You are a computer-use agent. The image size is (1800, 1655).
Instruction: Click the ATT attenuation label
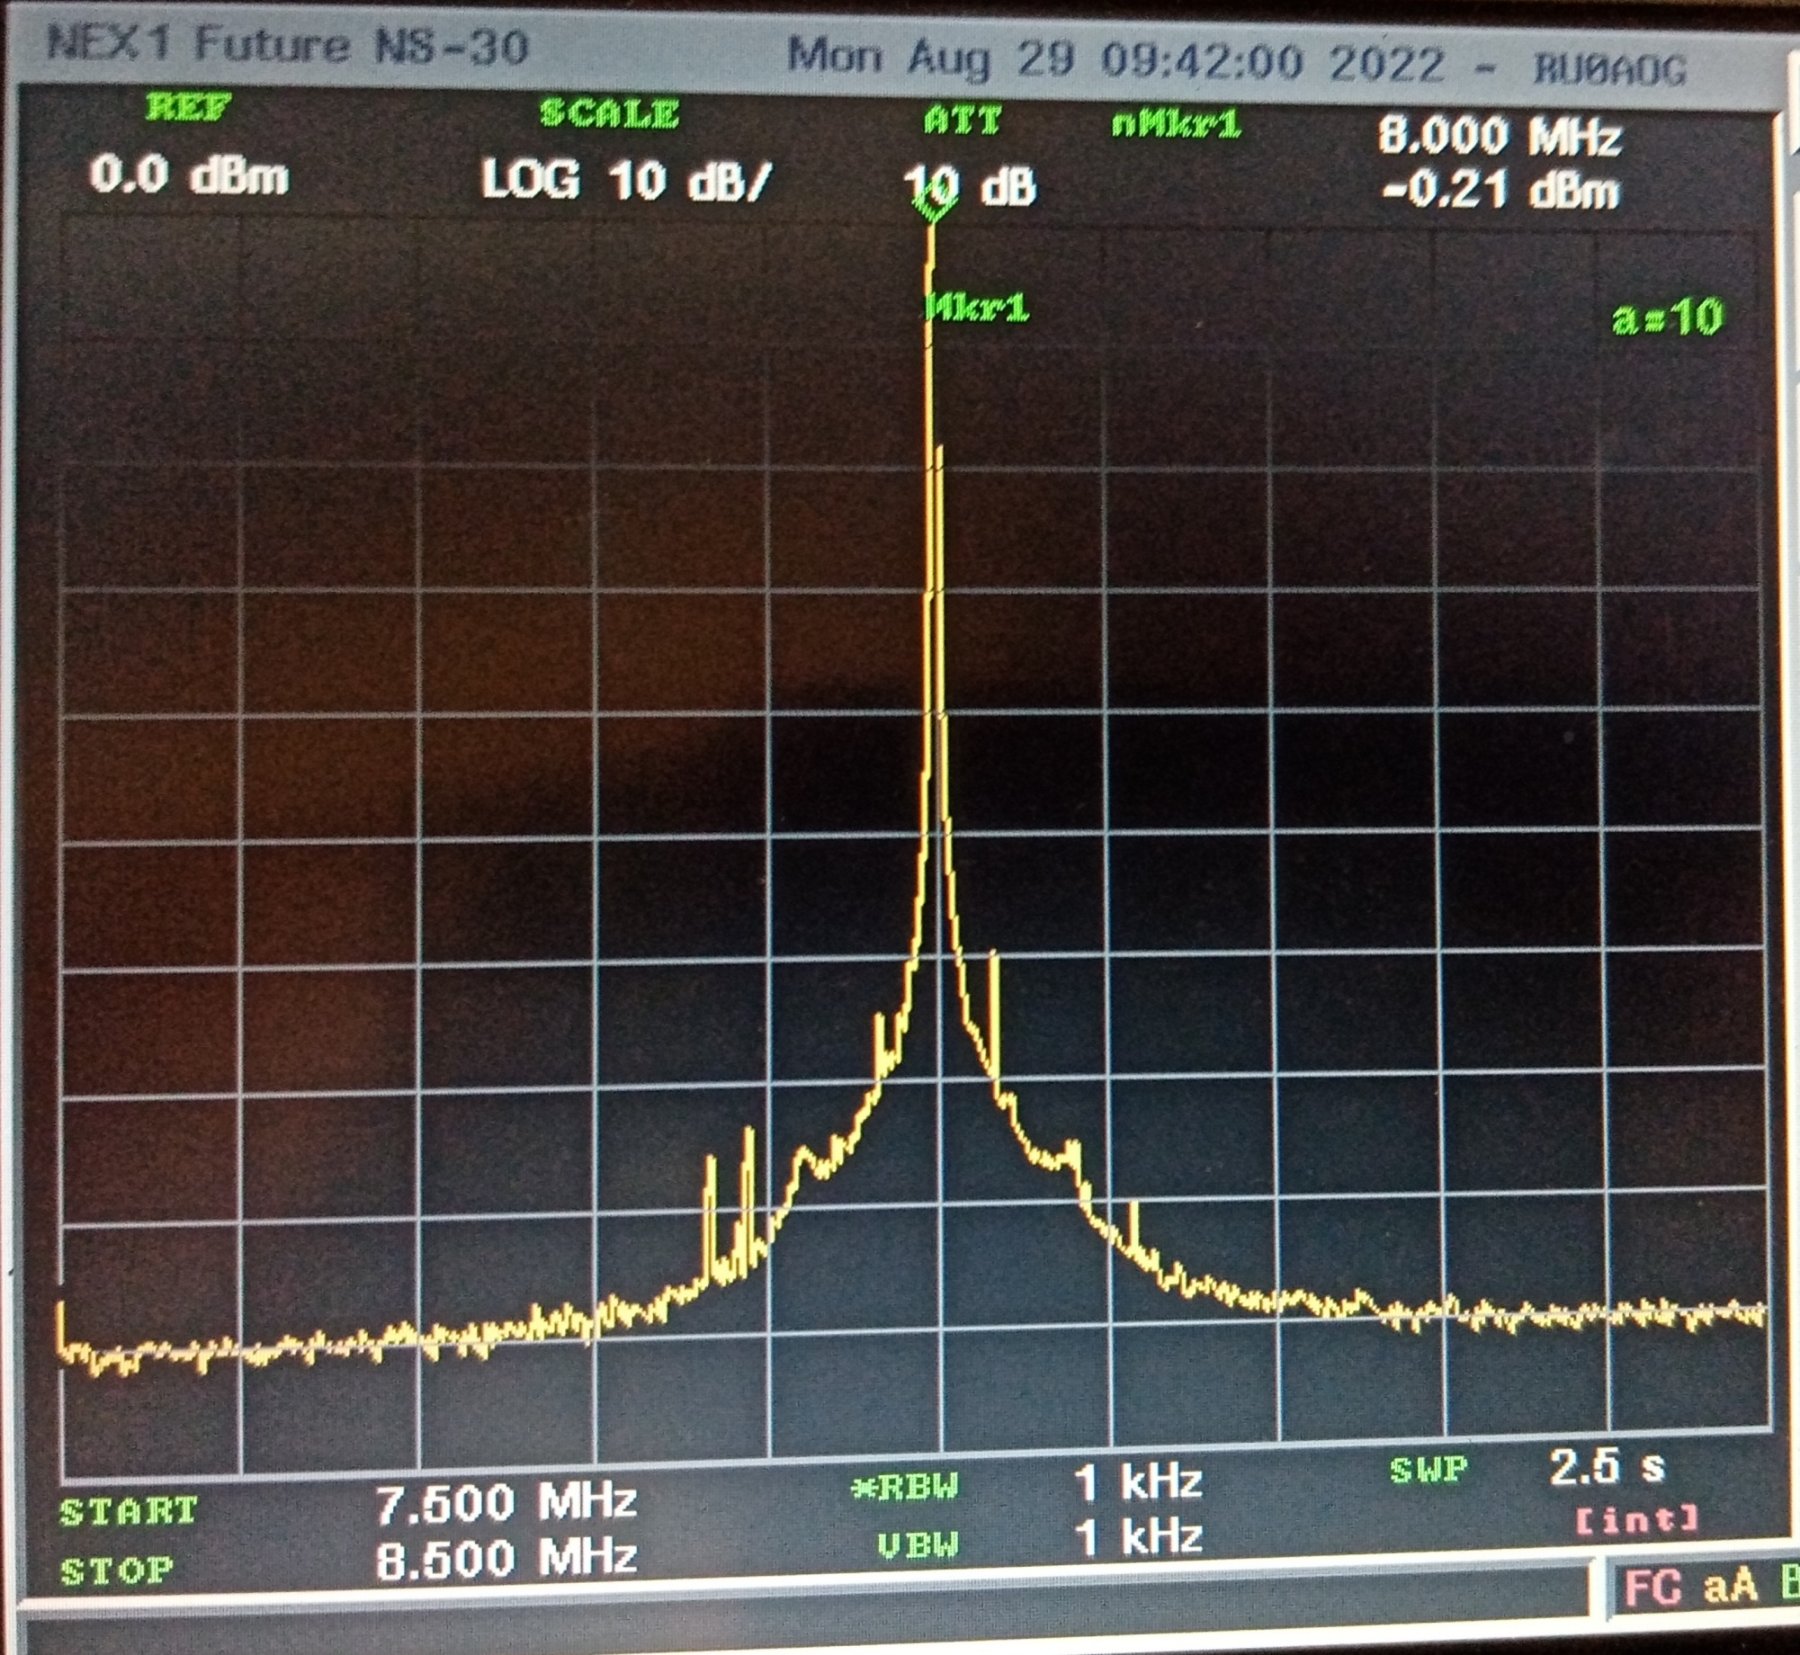click(962, 121)
